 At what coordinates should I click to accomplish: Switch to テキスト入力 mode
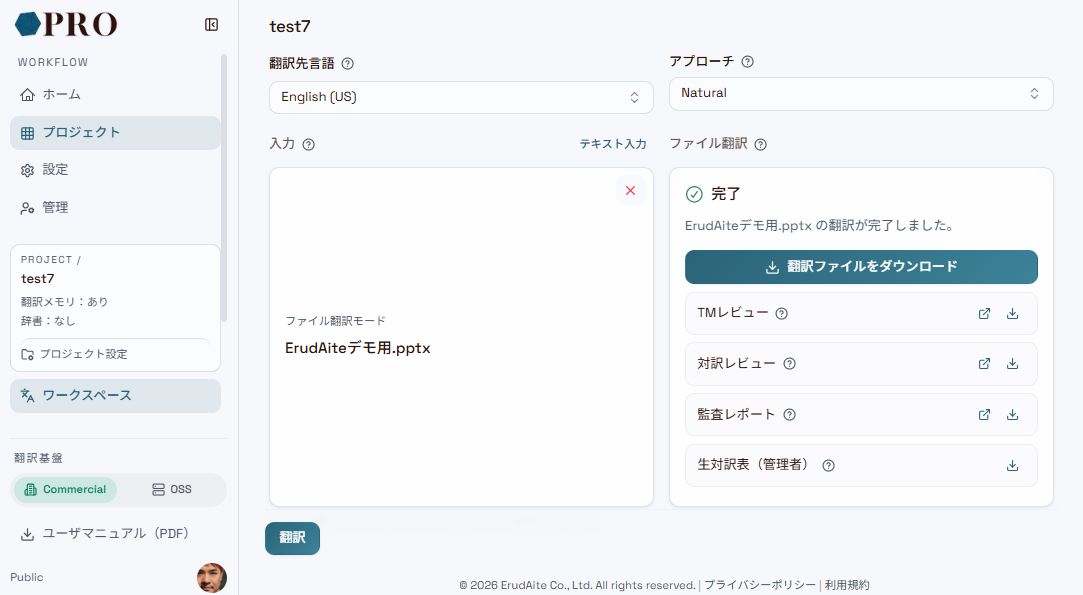(613, 144)
